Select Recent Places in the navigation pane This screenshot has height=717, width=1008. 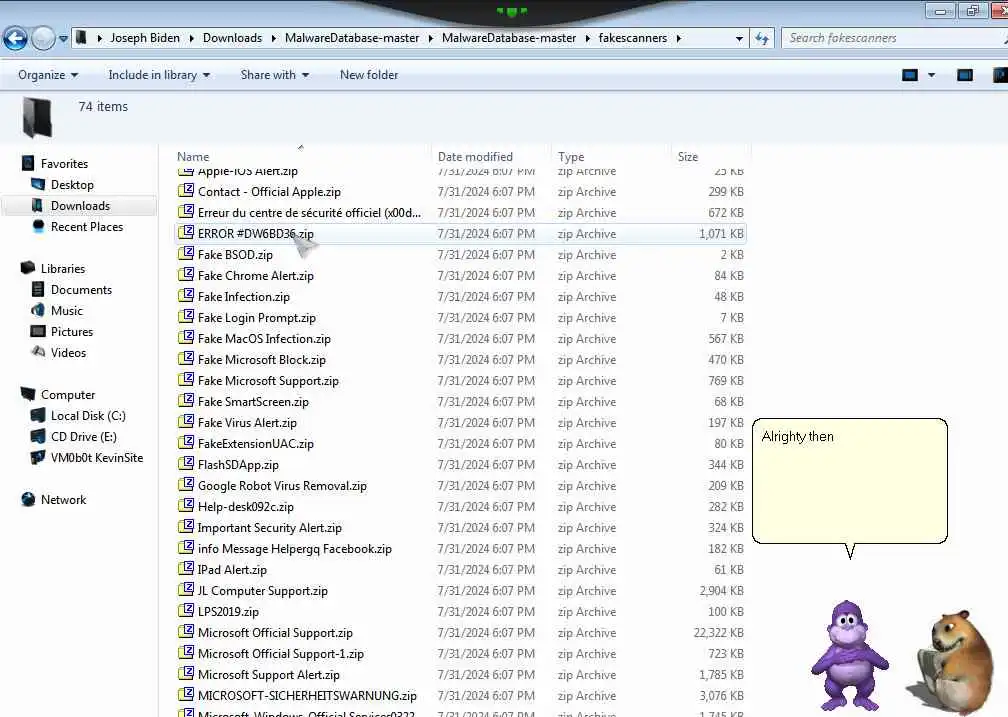(x=87, y=226)
